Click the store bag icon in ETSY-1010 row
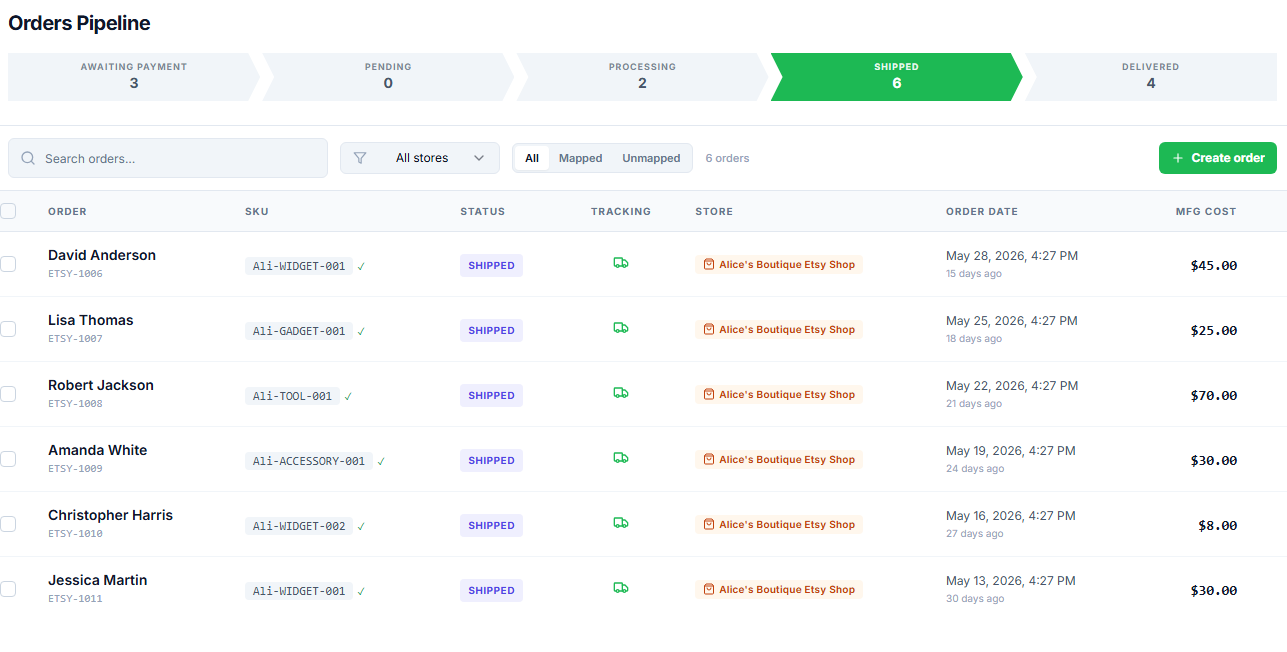The image size is (1287, 652). point(709,525)
